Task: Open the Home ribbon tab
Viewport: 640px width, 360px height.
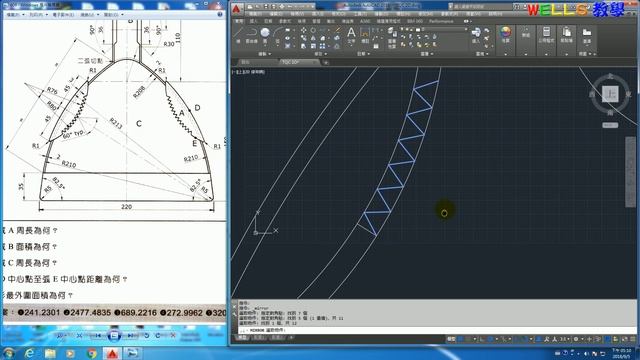Action: pos(239,21)
